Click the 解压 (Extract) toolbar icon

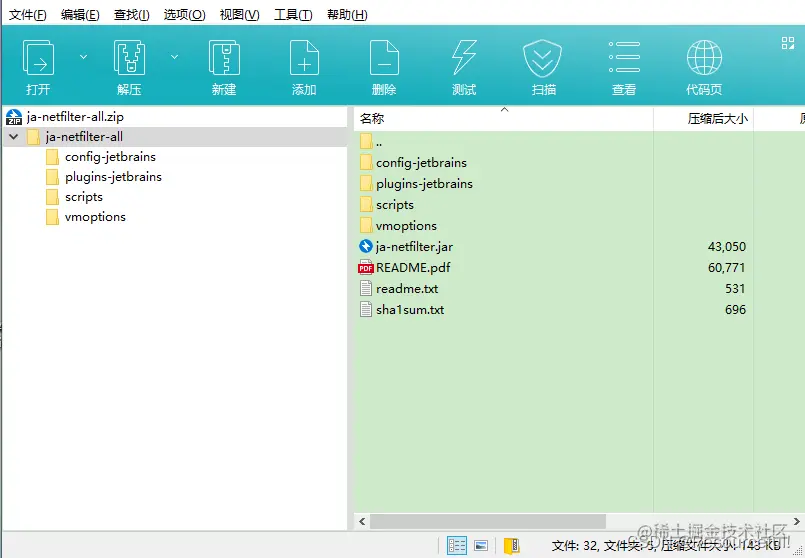(129, 57)
